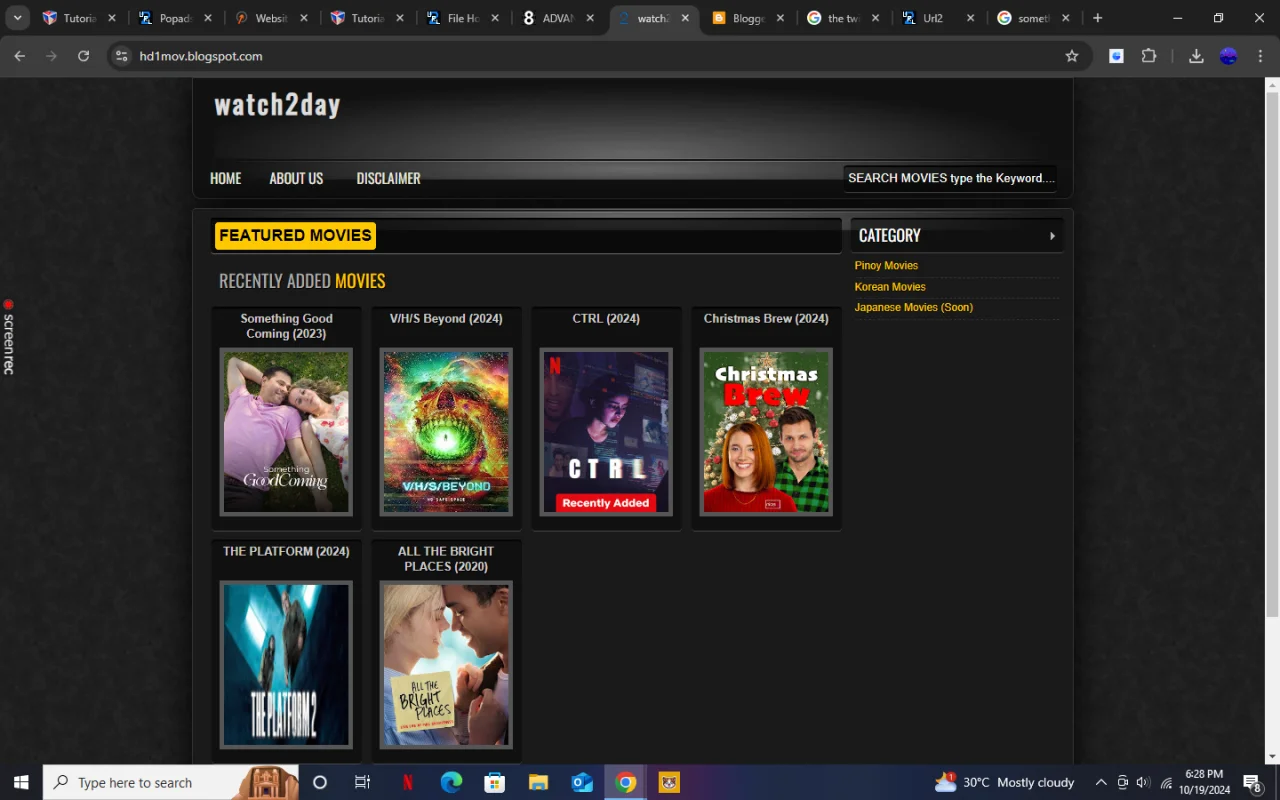Screen dimensions: 1280x800
Task: Launch Microsoft Edge from the taskbar
Action: [x=451, y=782]
